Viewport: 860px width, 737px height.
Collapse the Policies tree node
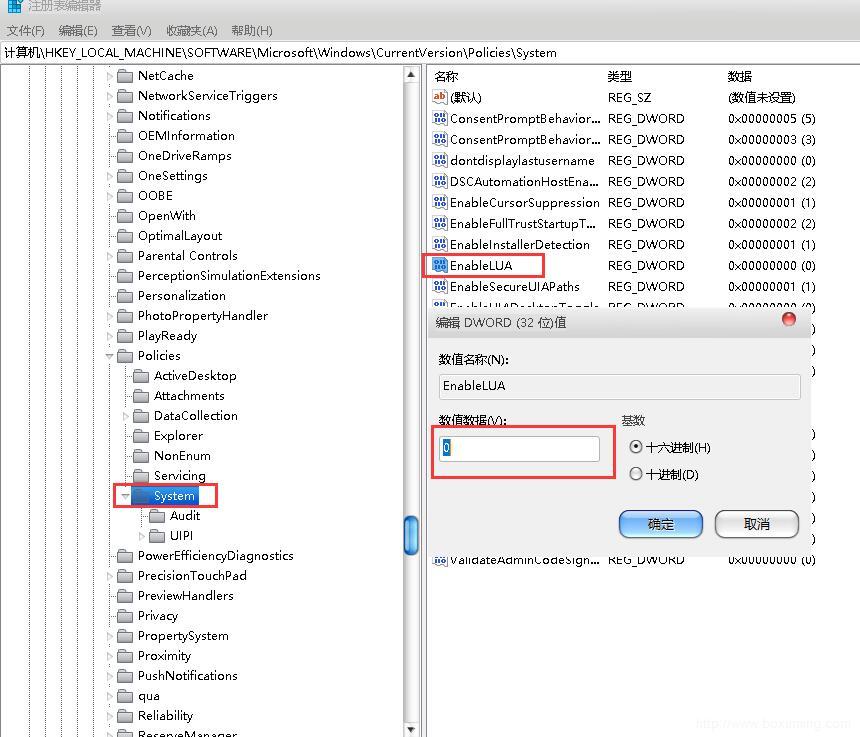pos(110,356)
